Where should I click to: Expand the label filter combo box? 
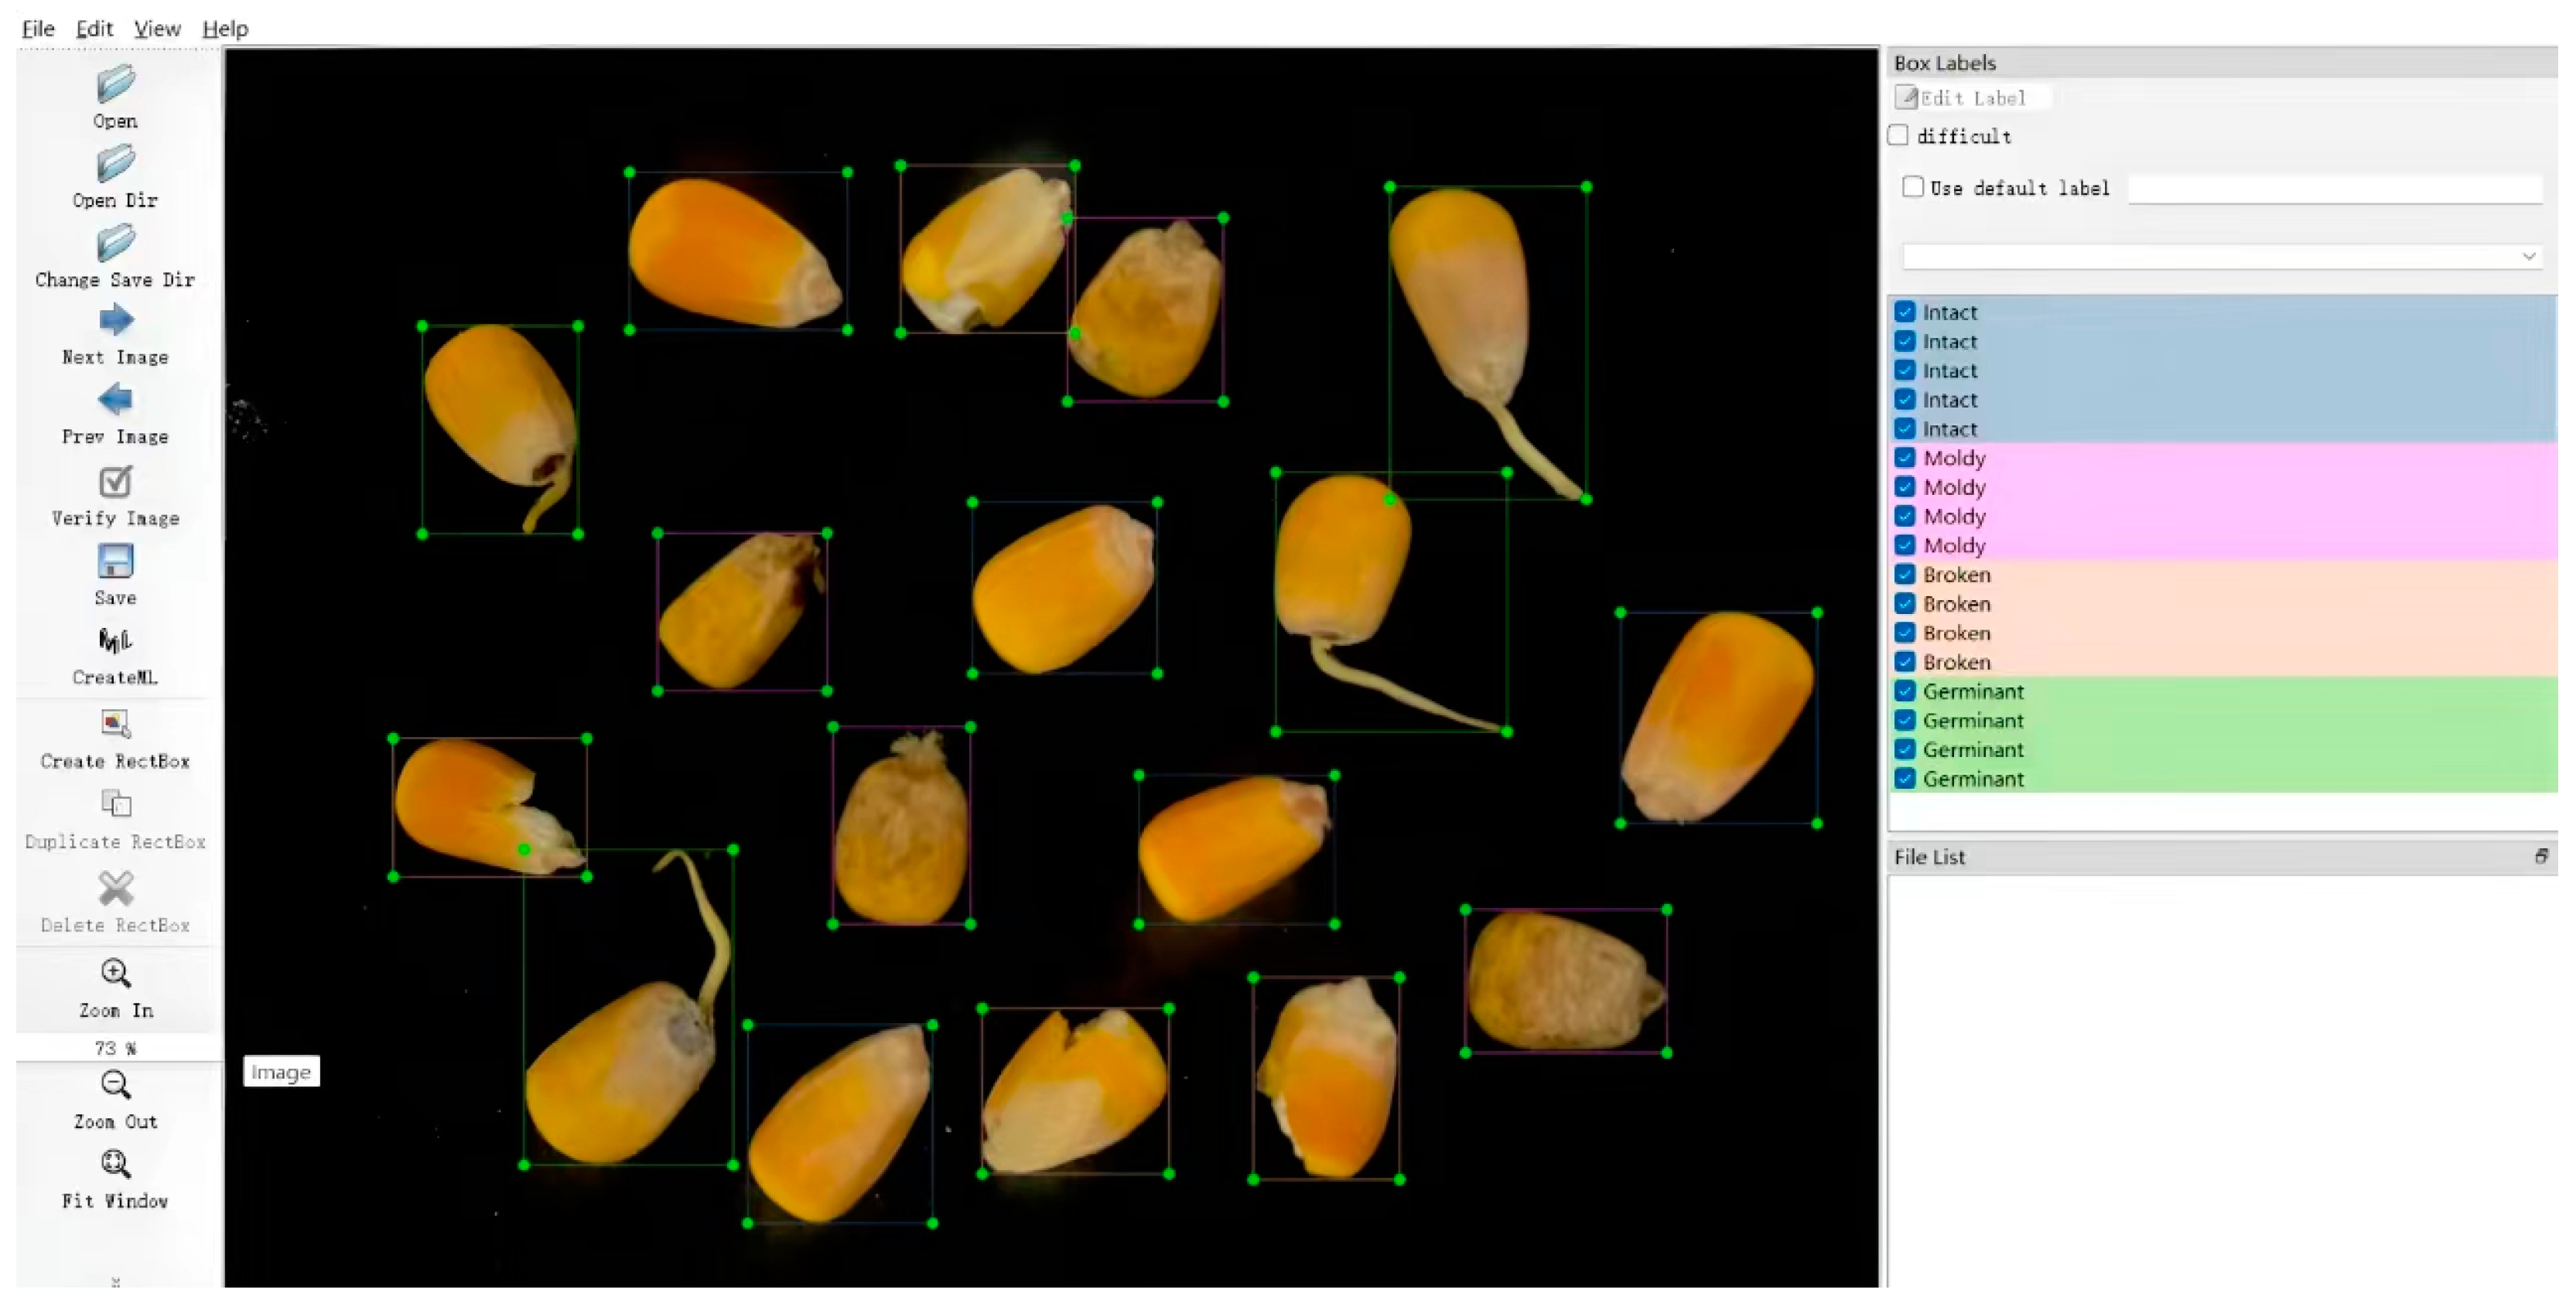point(2220,256)
